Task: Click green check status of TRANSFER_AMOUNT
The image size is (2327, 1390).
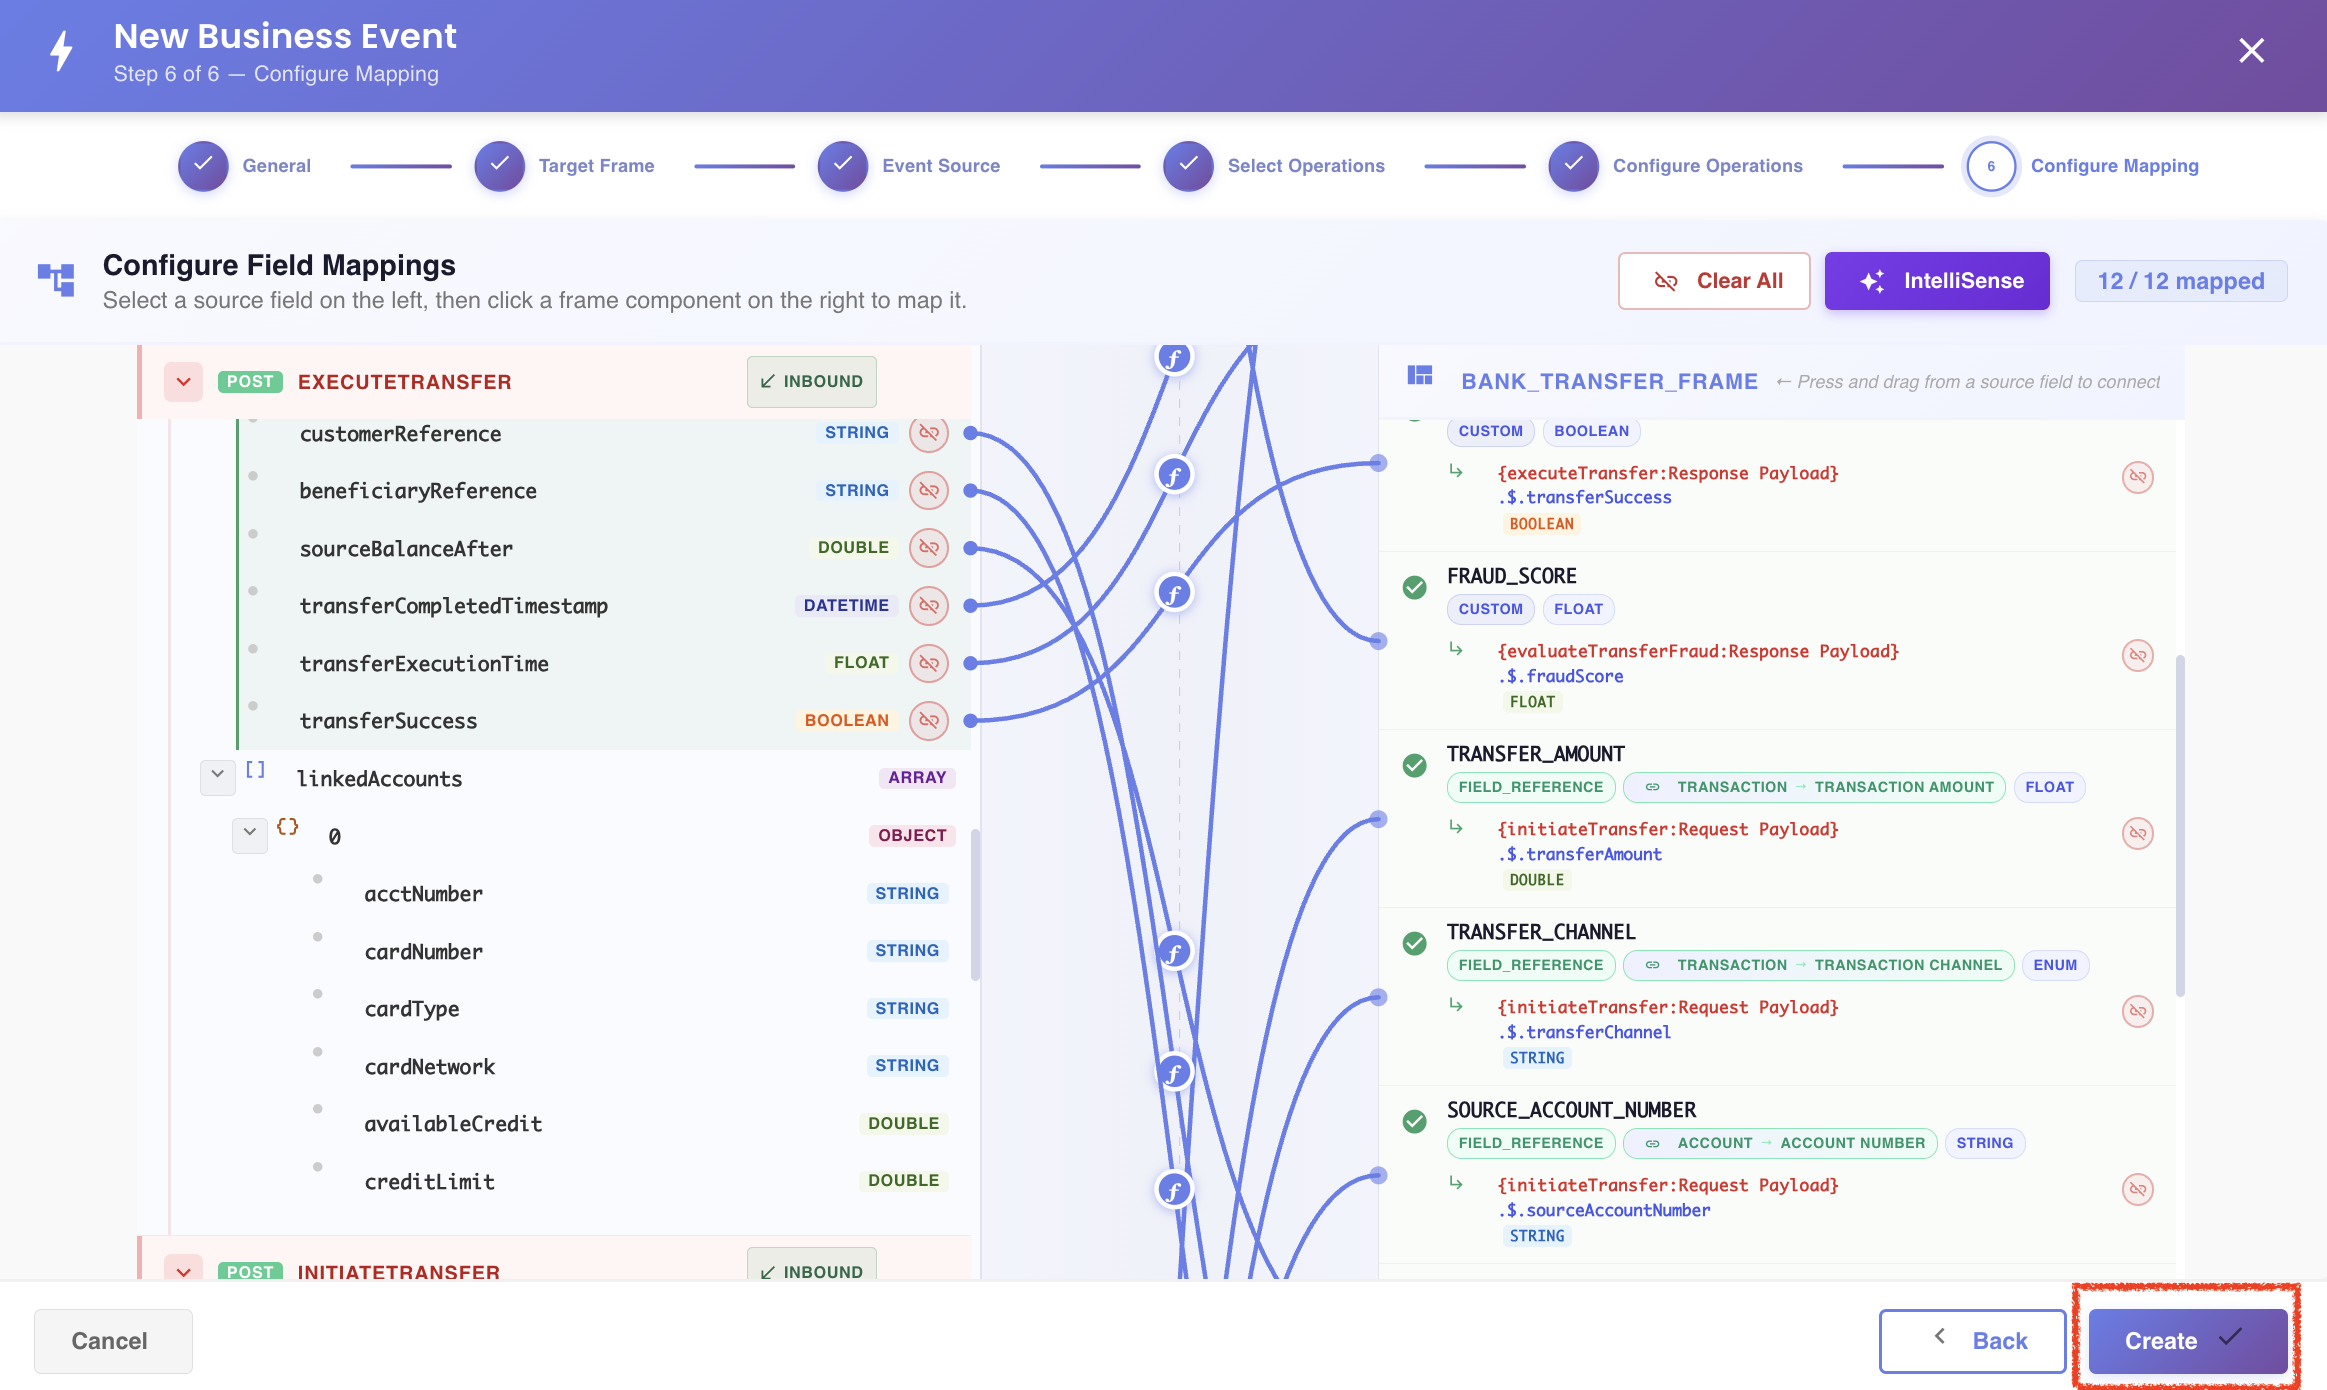Action: pos(1414,765)
